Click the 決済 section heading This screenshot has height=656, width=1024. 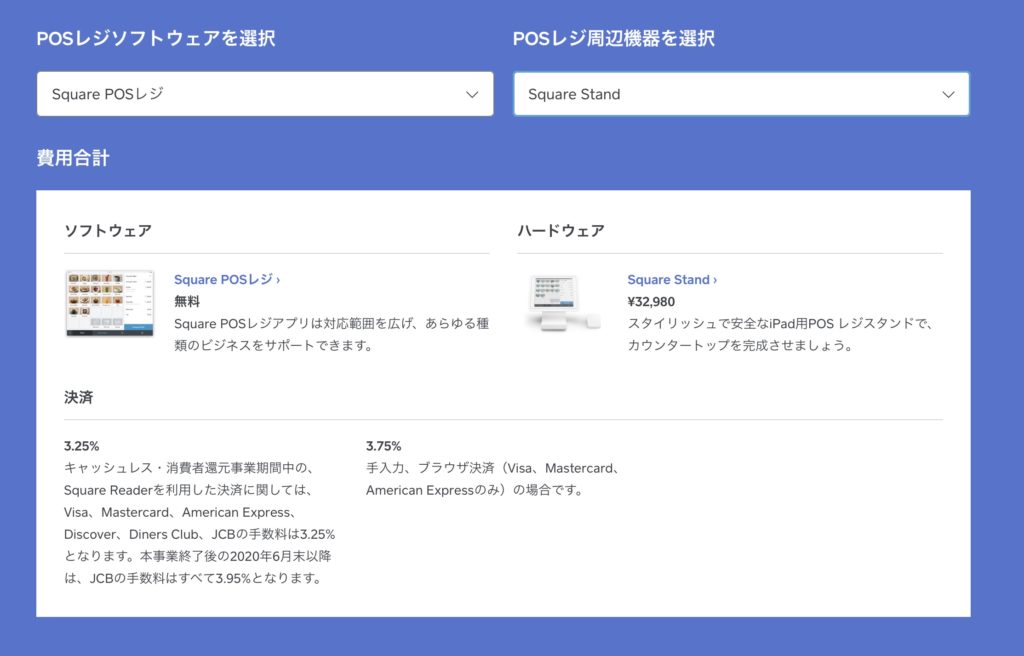(x=78, y=397)
